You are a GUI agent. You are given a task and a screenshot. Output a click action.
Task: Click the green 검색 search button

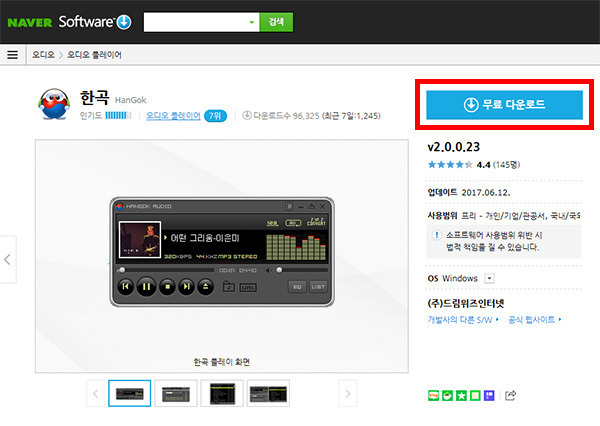276,22
